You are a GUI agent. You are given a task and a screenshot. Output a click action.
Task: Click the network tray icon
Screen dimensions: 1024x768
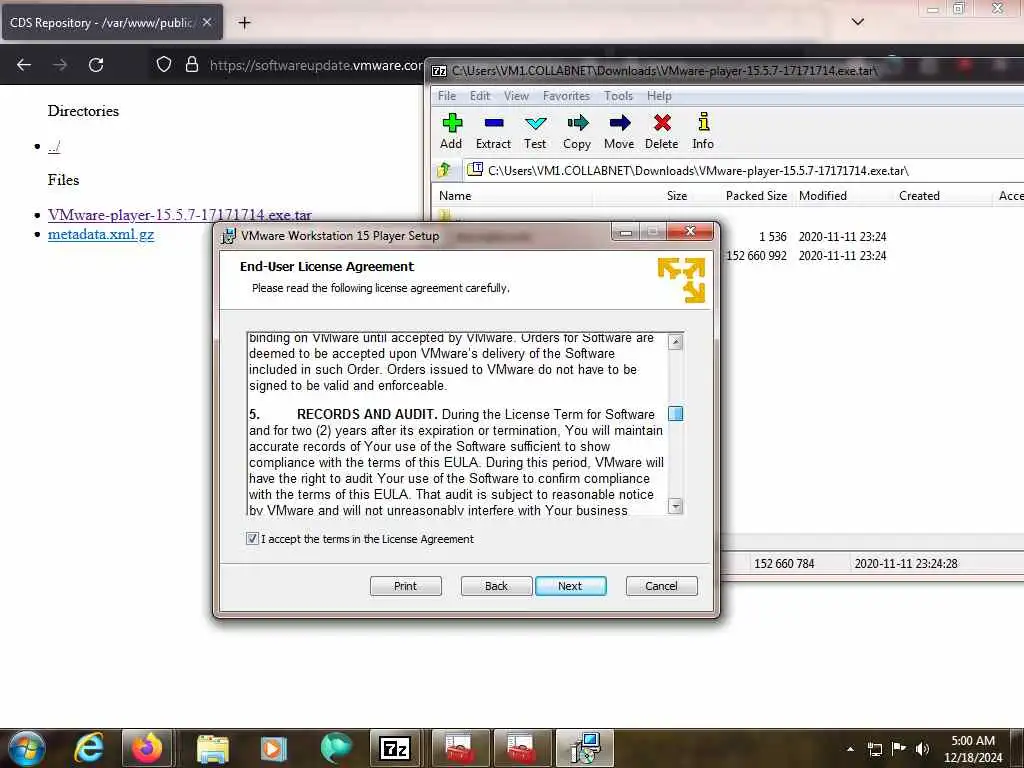tap(874, 749)
